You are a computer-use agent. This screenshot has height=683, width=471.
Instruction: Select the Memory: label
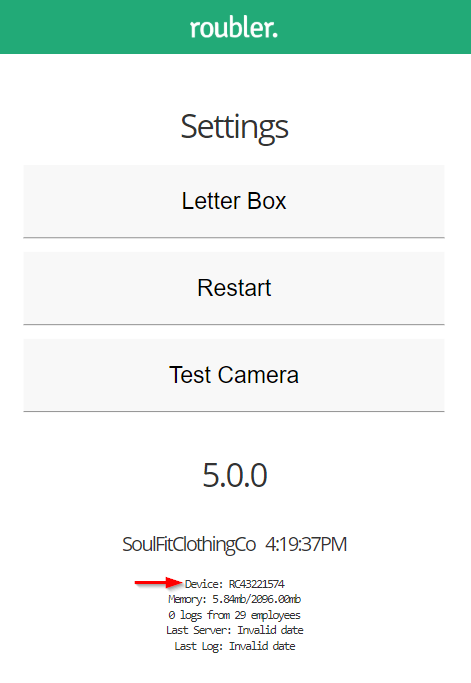[x=187, y=600]
